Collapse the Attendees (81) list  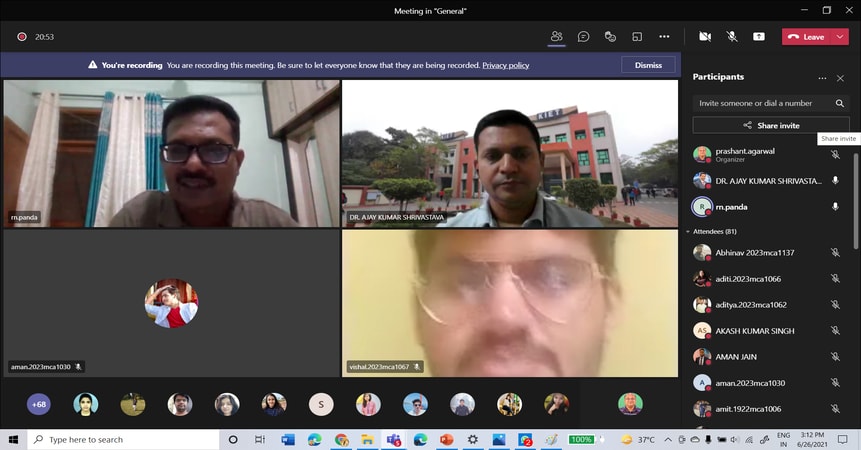tap(688, 231)
